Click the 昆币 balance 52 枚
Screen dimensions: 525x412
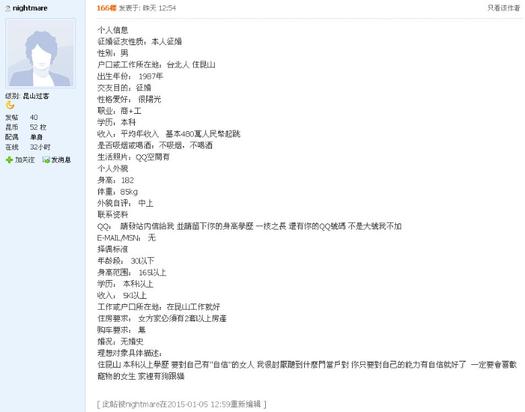point(38,127)
